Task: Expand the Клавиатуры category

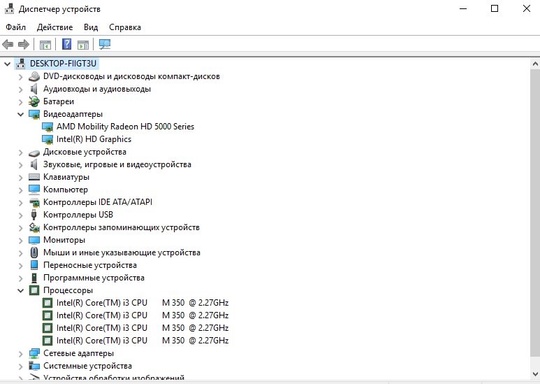Action: [20, 177]
